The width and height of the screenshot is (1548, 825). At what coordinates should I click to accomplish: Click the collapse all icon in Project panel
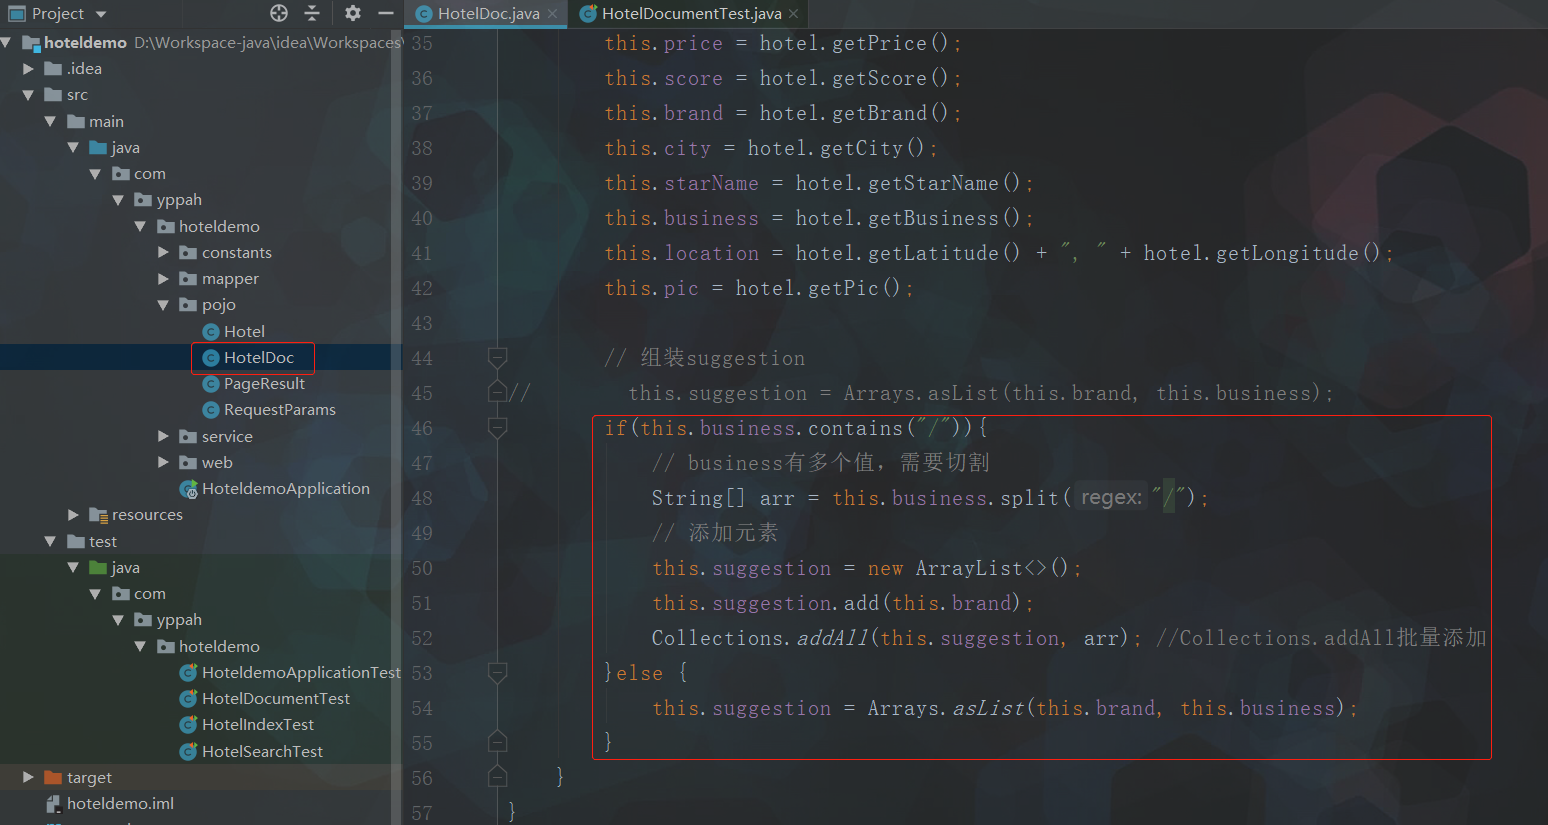pos(312,13)
